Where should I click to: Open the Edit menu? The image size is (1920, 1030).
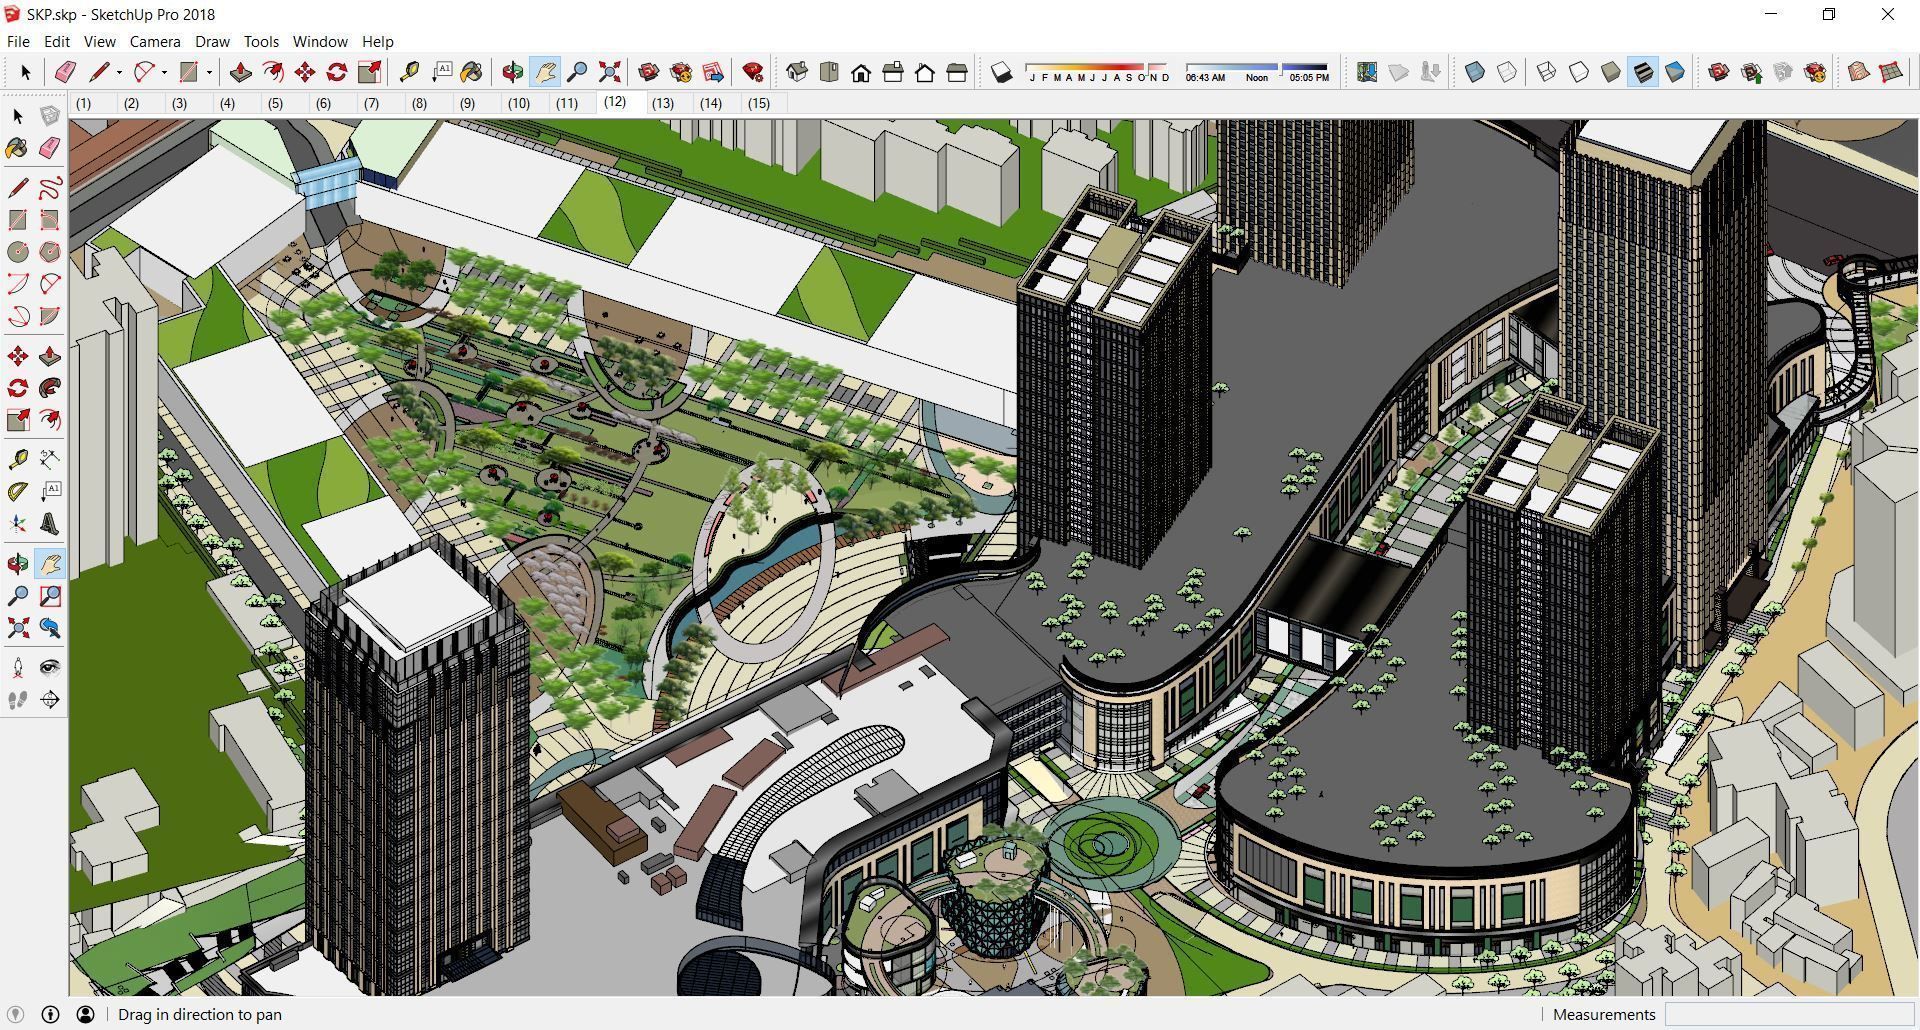pyautogui.click(x=57, y=41)
